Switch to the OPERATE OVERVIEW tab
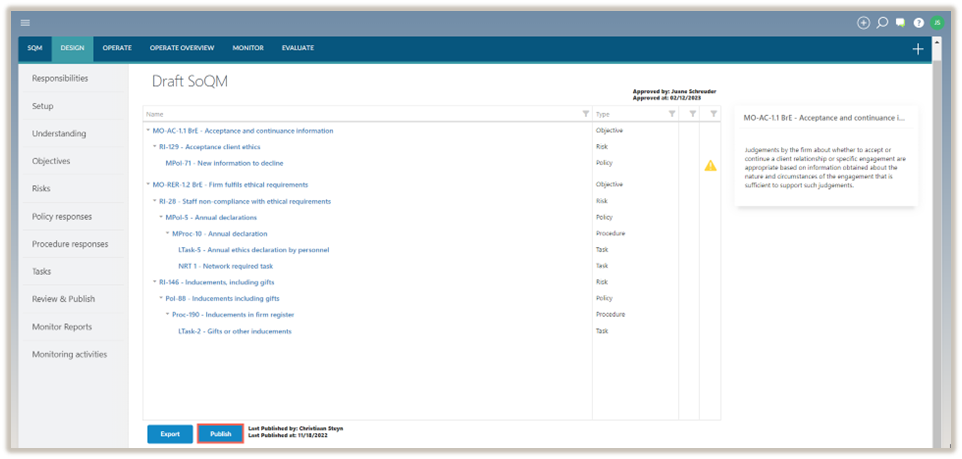Image resolution: width=962 pixels, height=459 pixels. point(182,48)
